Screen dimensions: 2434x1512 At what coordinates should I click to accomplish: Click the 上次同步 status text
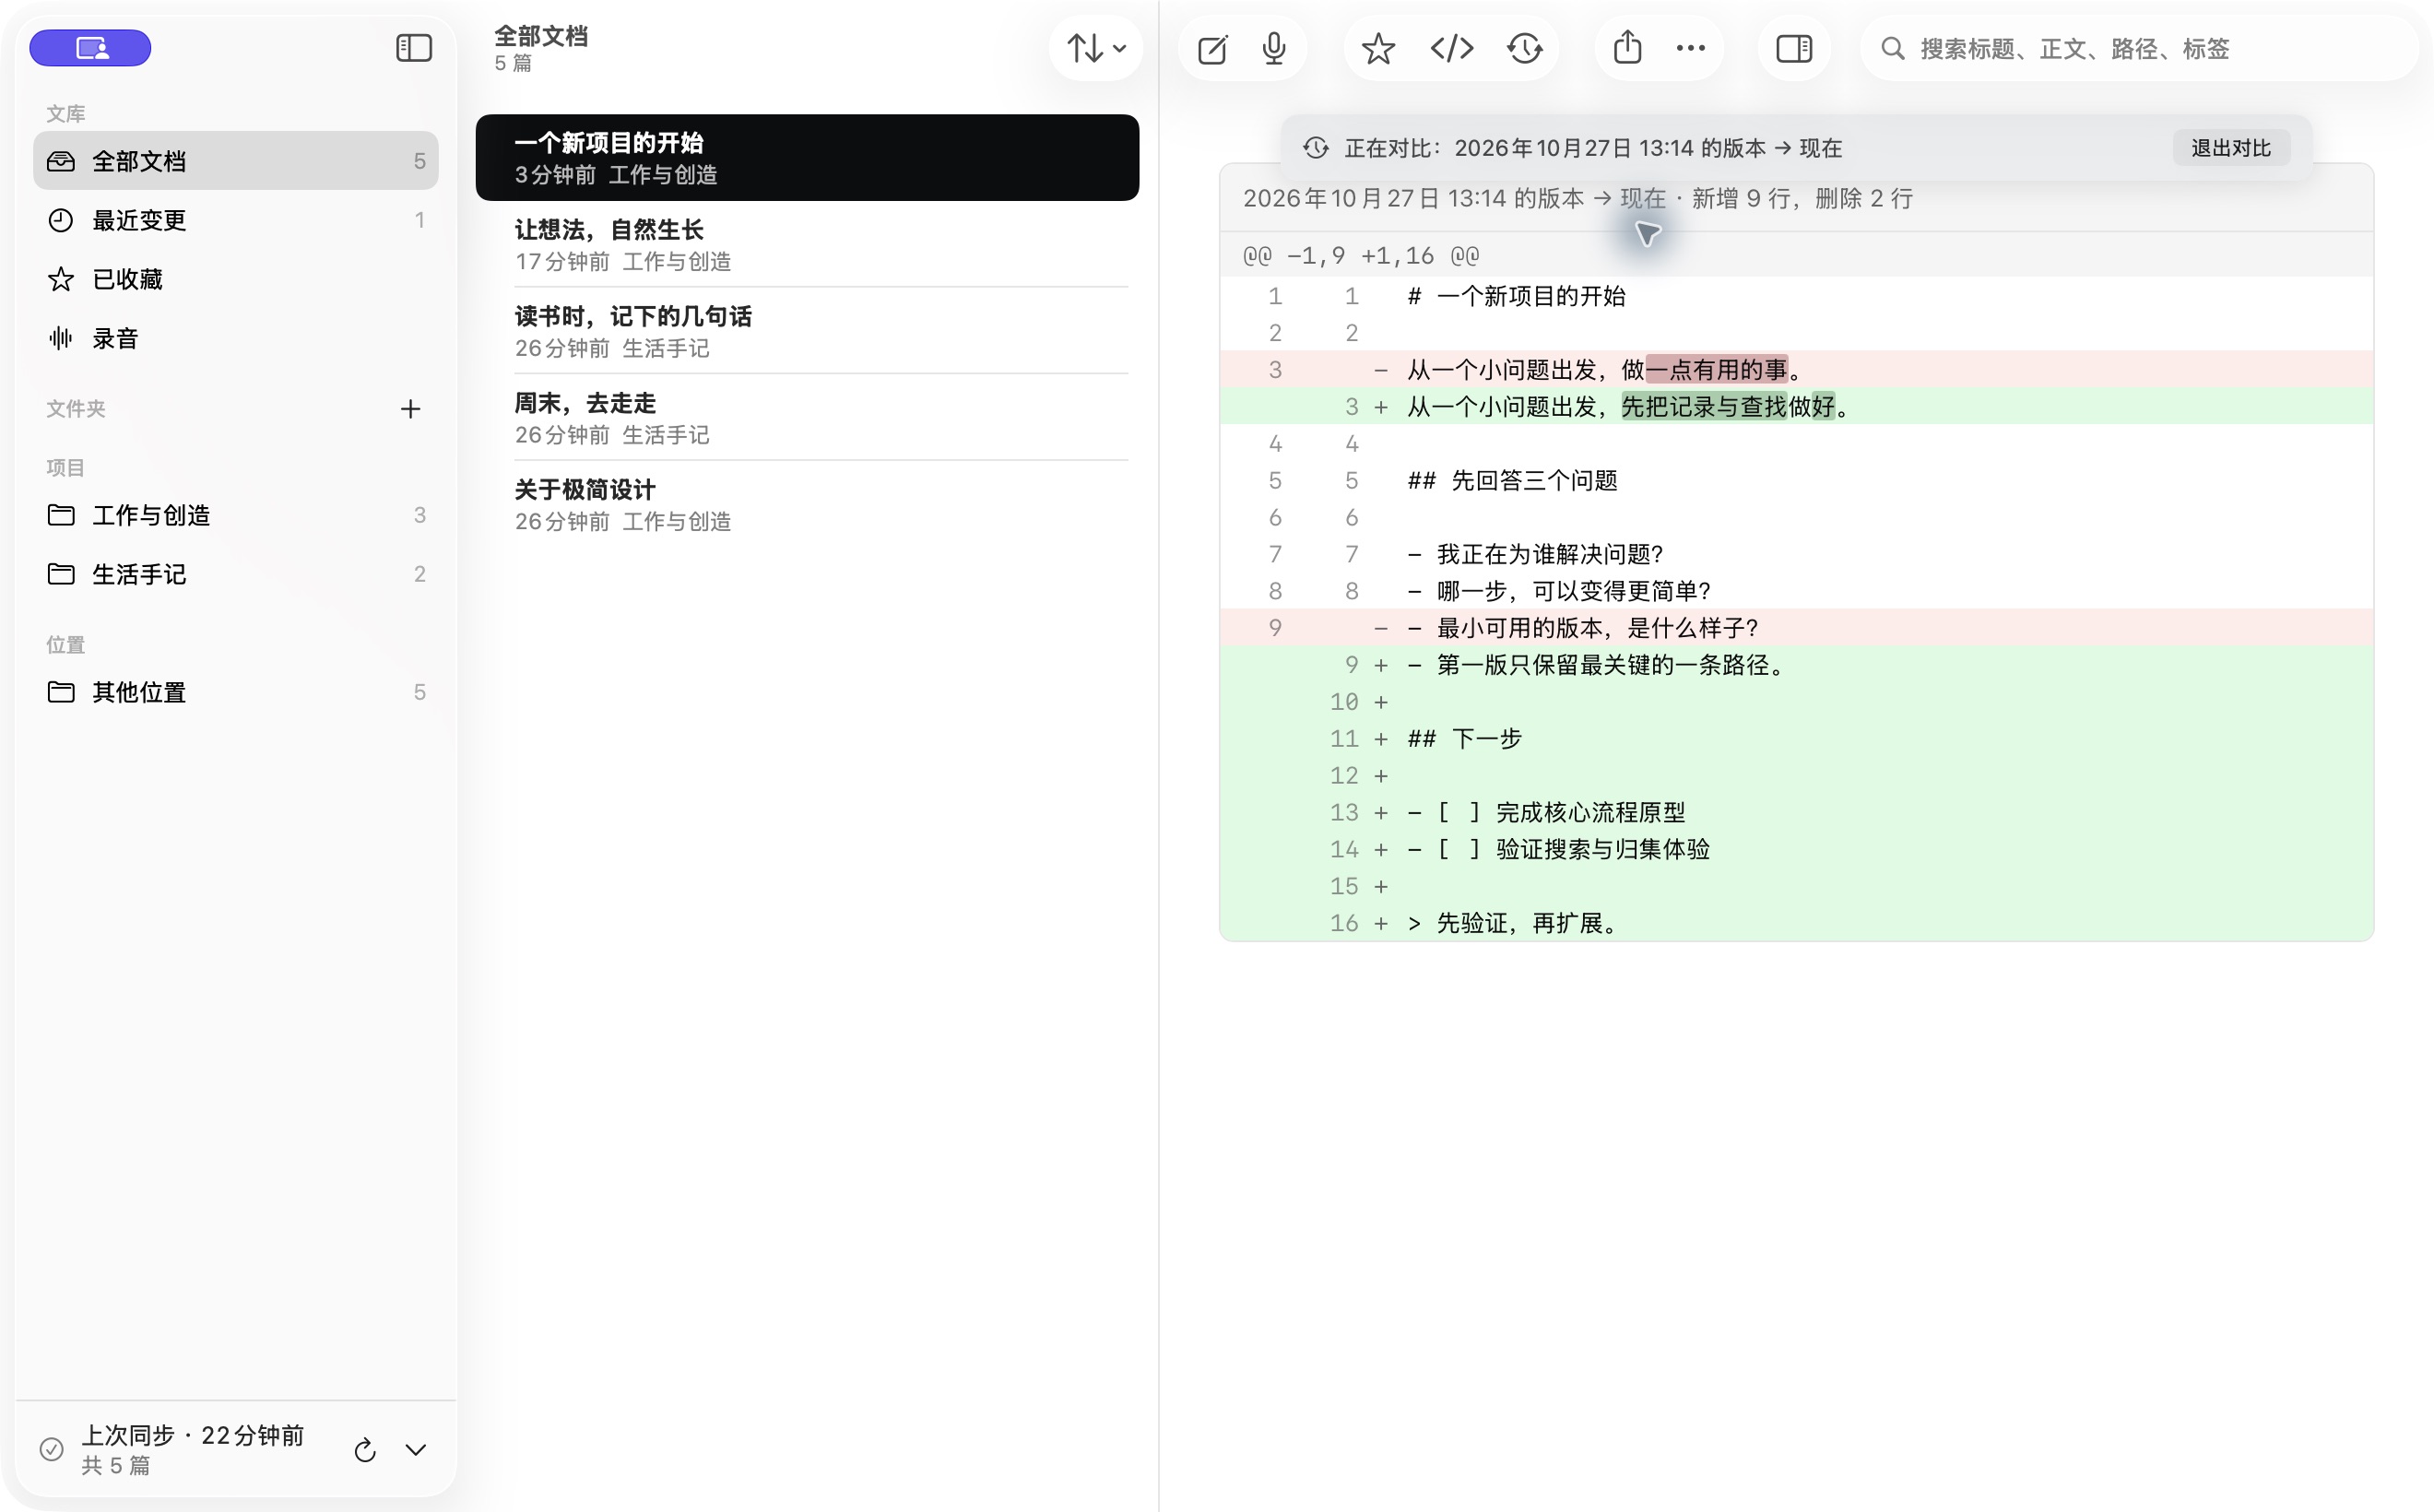click(x=192, y=1435)
